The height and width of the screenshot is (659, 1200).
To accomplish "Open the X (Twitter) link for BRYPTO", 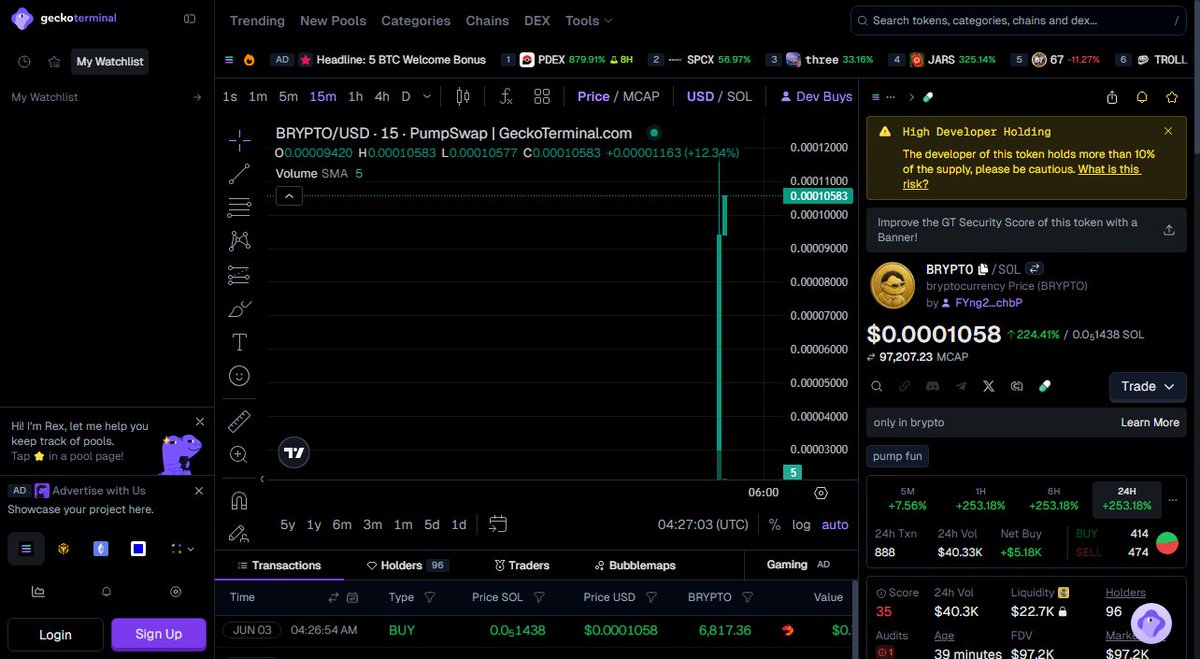I will [x=989, y=386].
